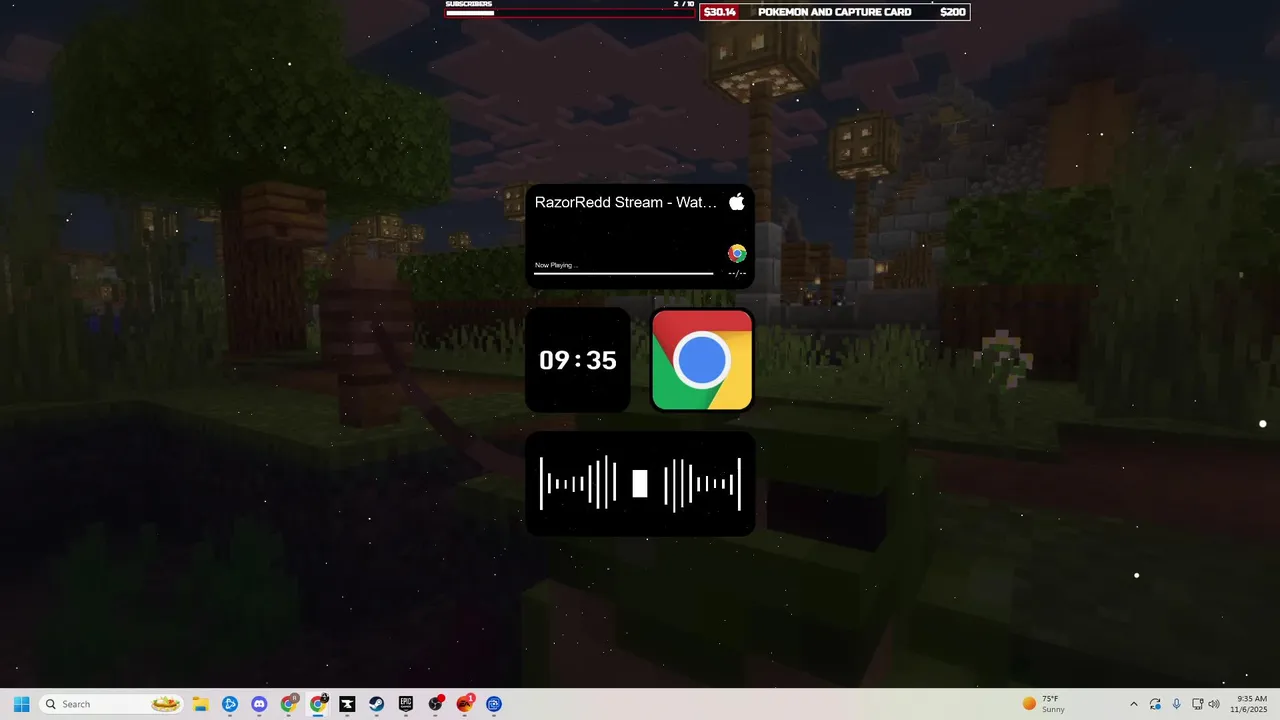
Task: Click the Now Playing progress bar
Action: 624,272
